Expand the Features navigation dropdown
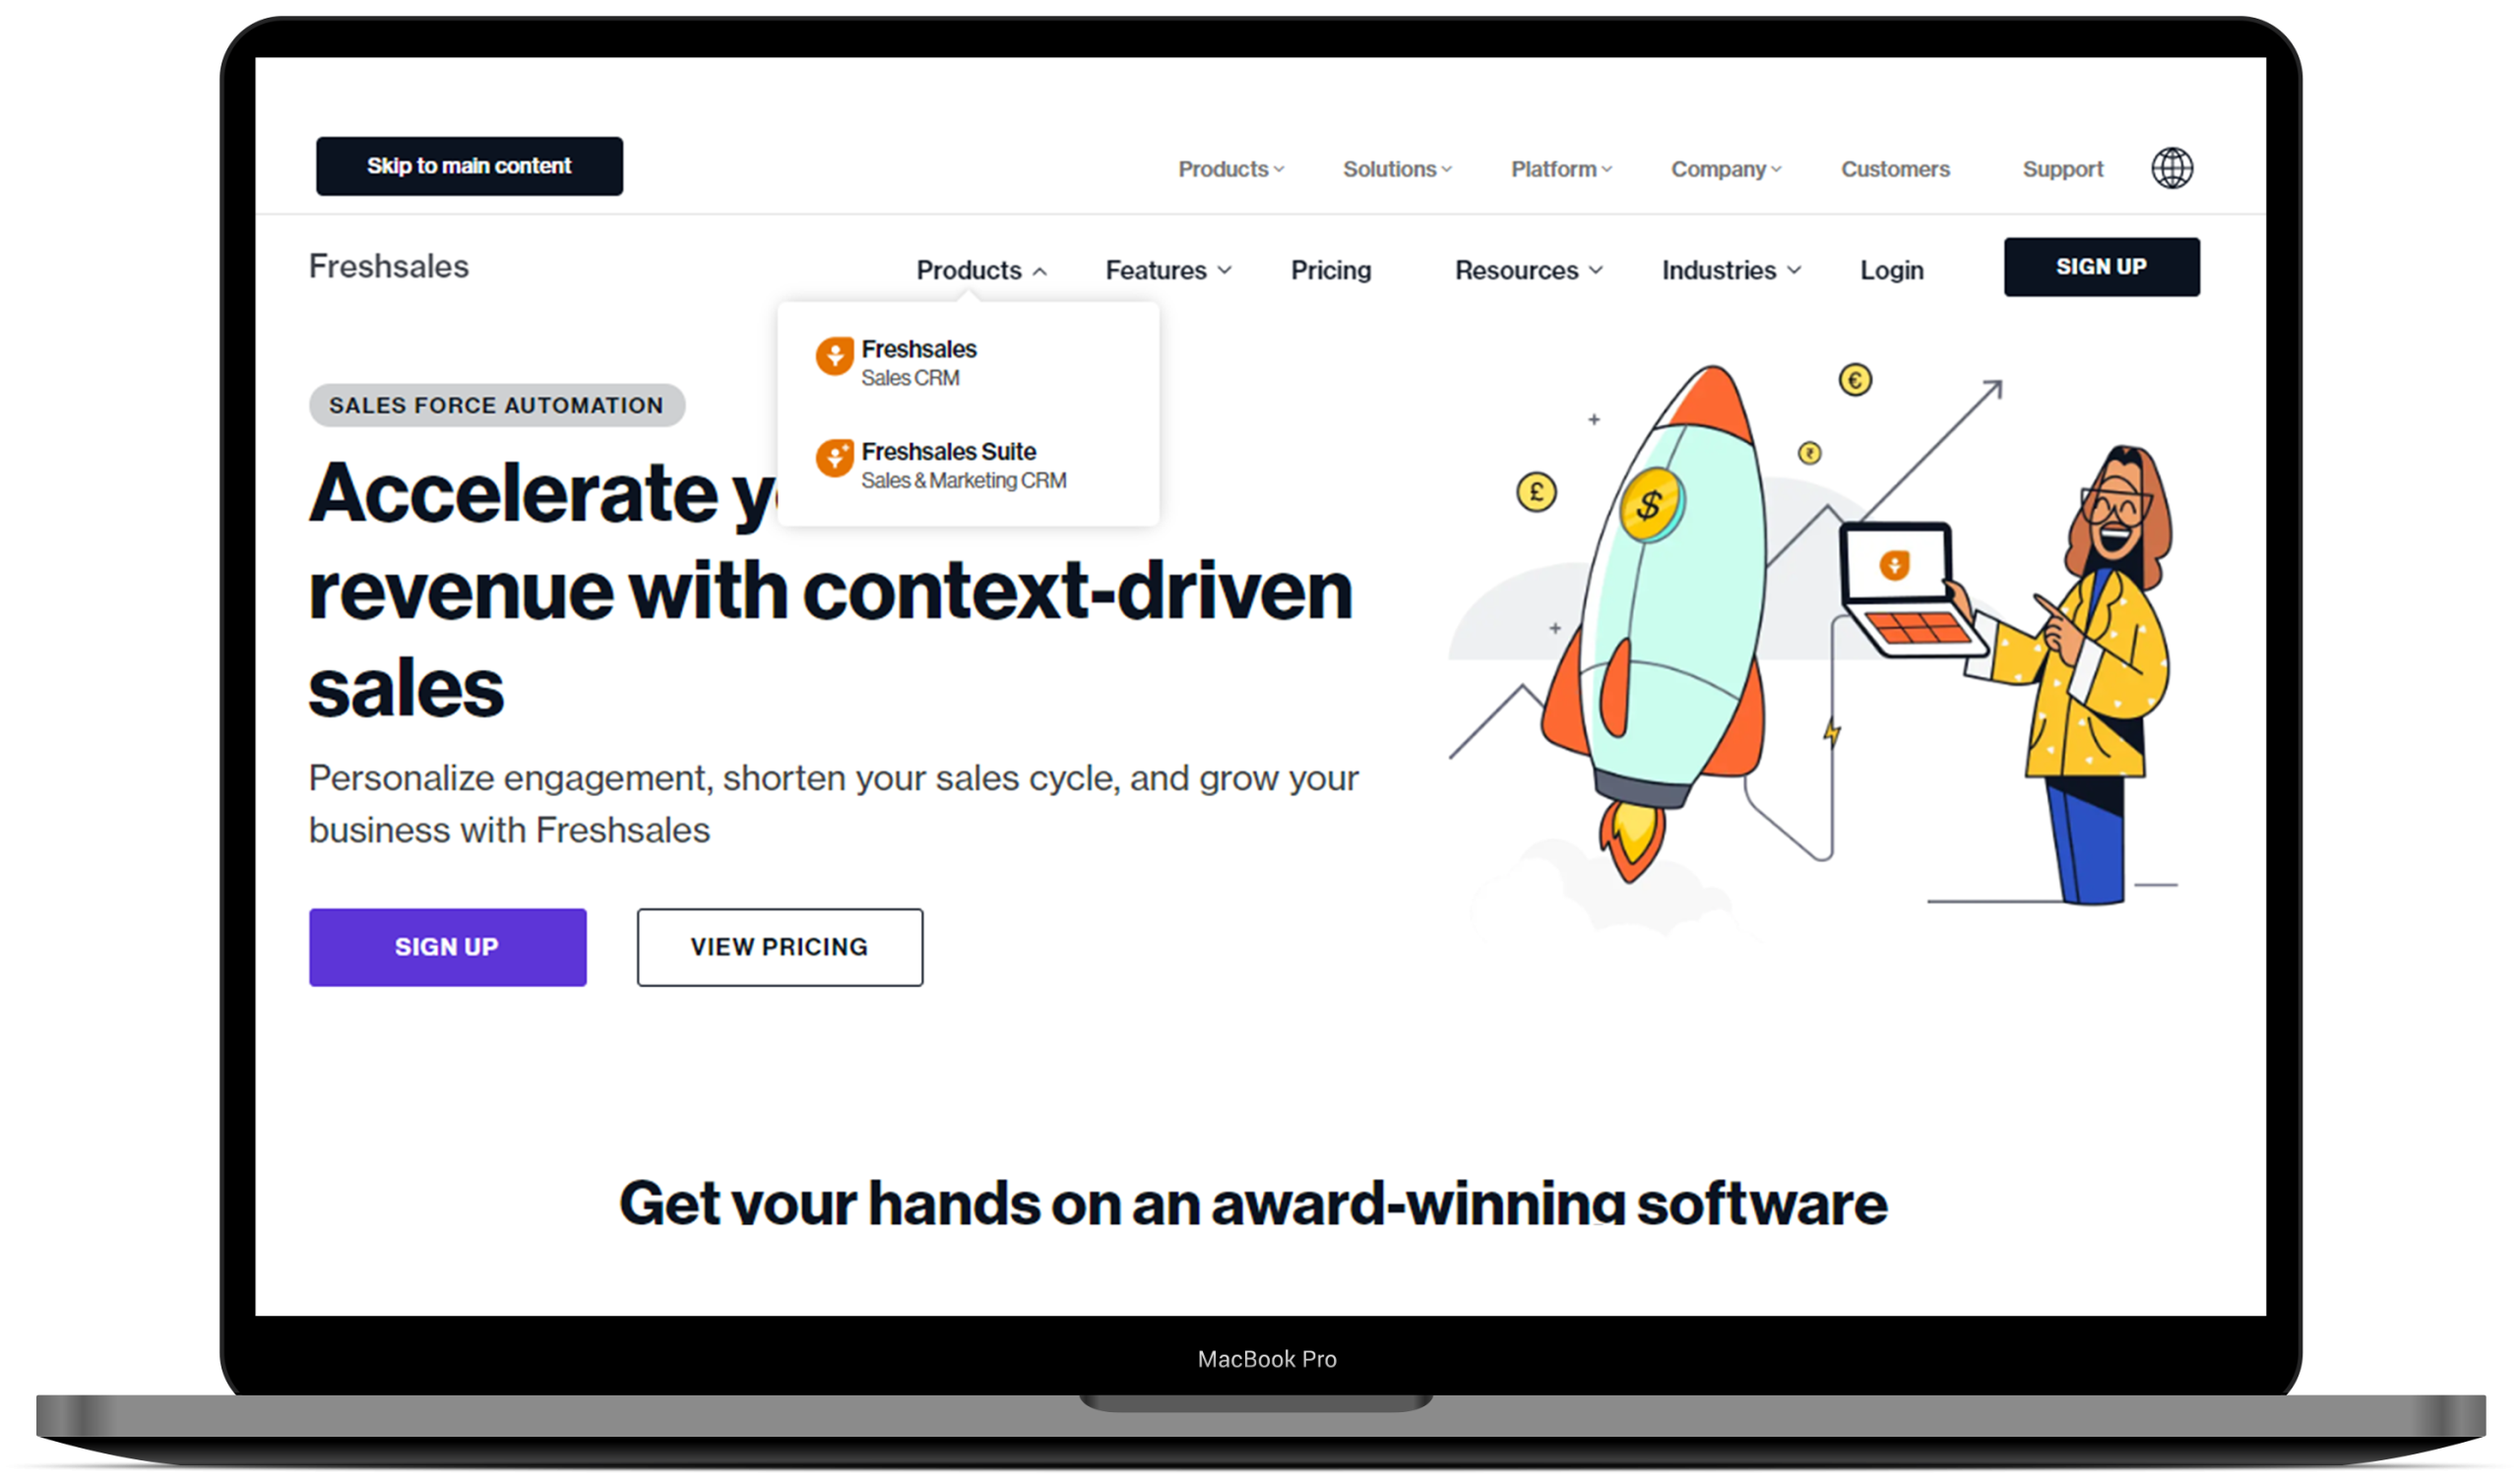Viewport: 2520px width, 1484px height. tap(1166, 269)
